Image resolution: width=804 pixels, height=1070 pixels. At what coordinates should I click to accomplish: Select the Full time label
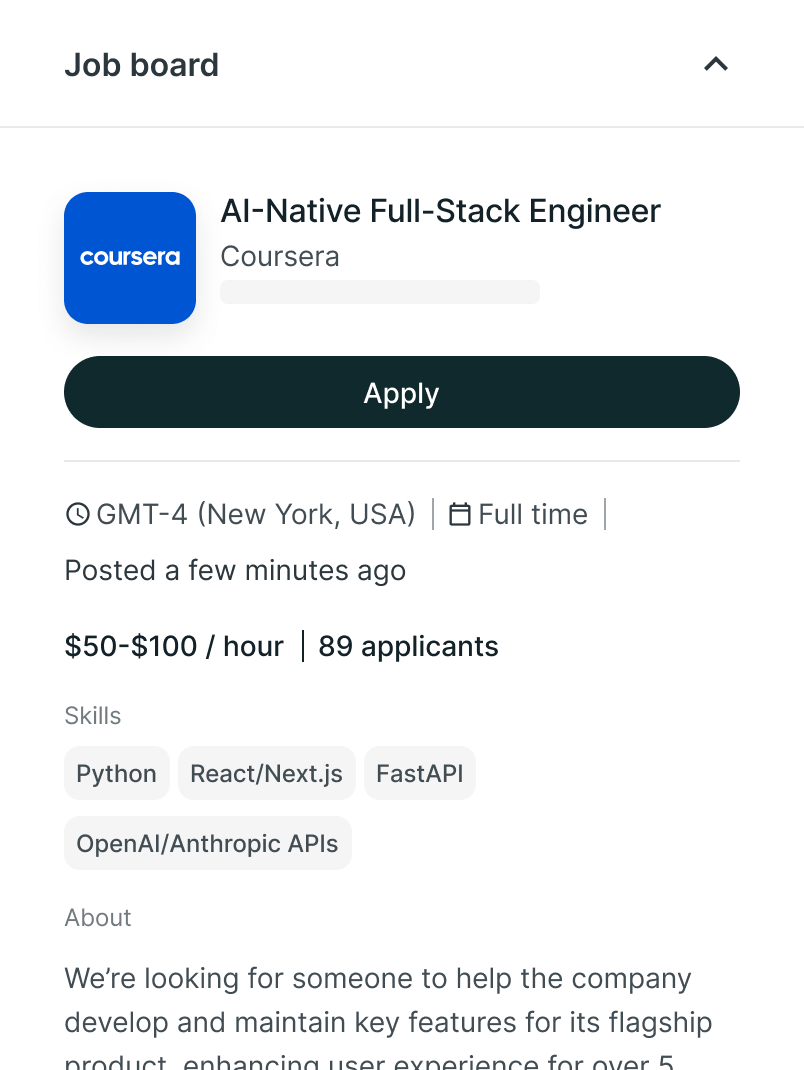pyautogui.click(x=532, y=515)
